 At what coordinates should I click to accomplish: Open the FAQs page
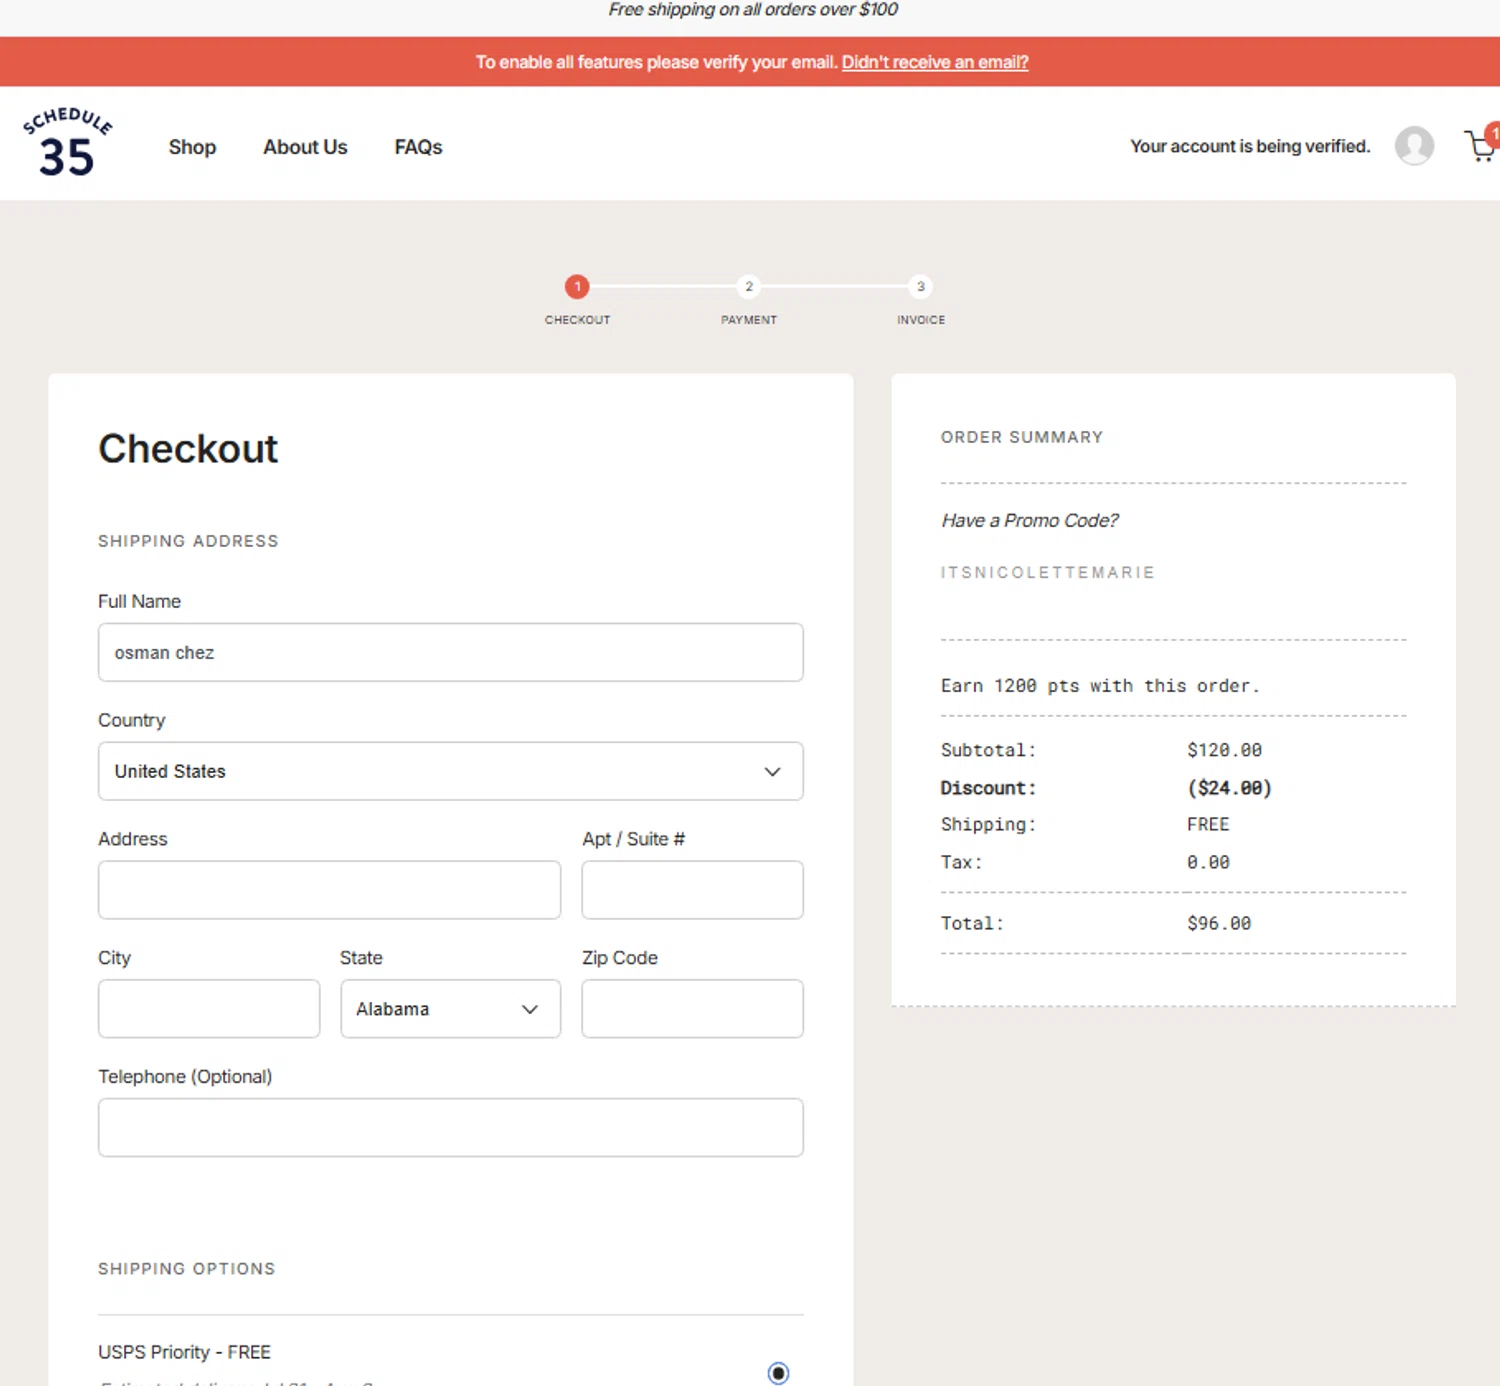pos(418,147)
